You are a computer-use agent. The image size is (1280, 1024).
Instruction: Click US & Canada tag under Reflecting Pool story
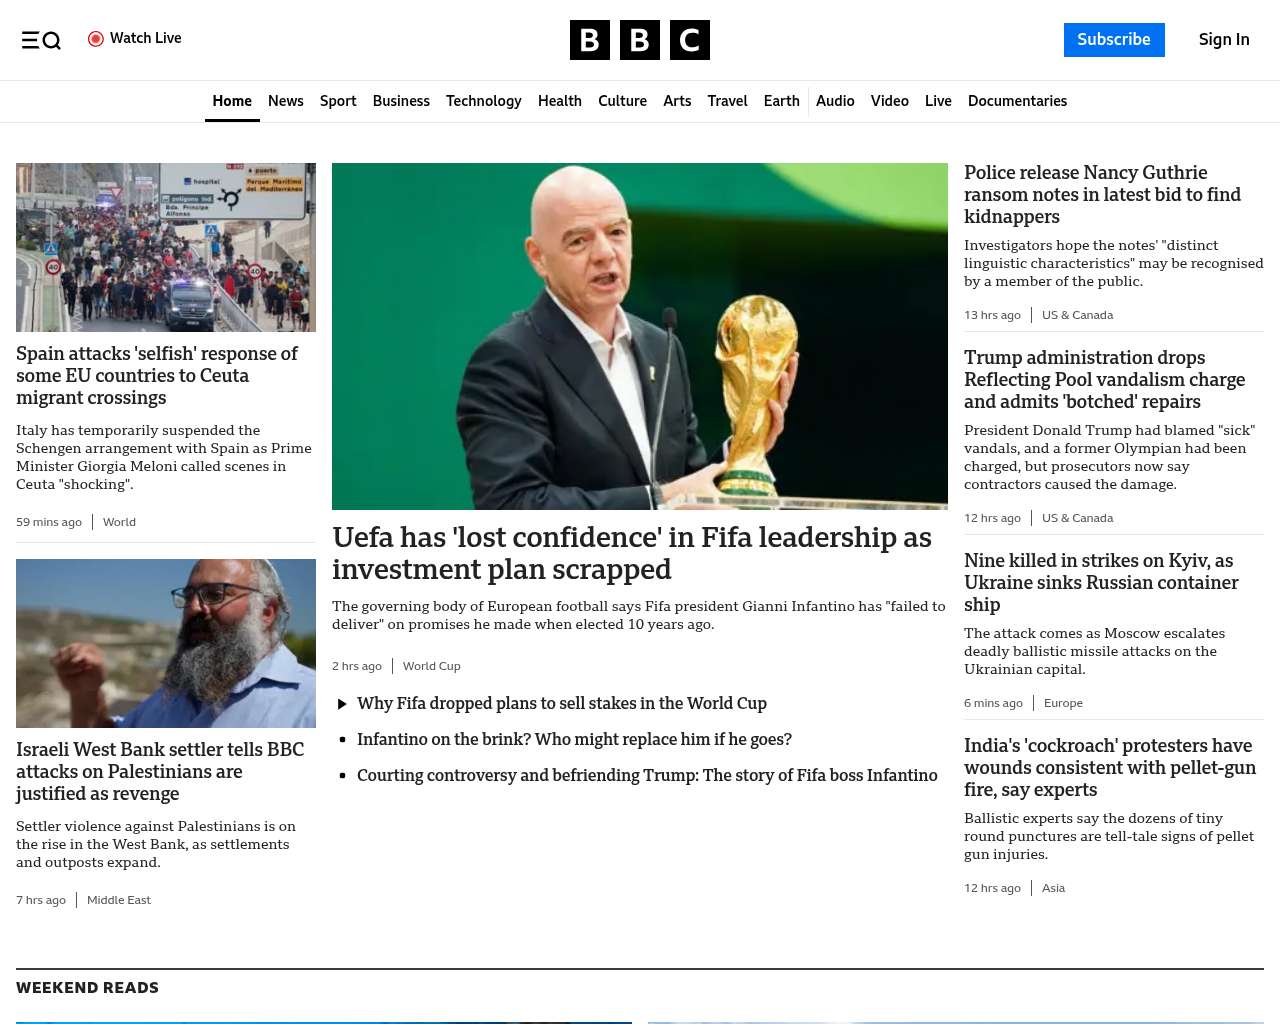(x=1077, y=518)
